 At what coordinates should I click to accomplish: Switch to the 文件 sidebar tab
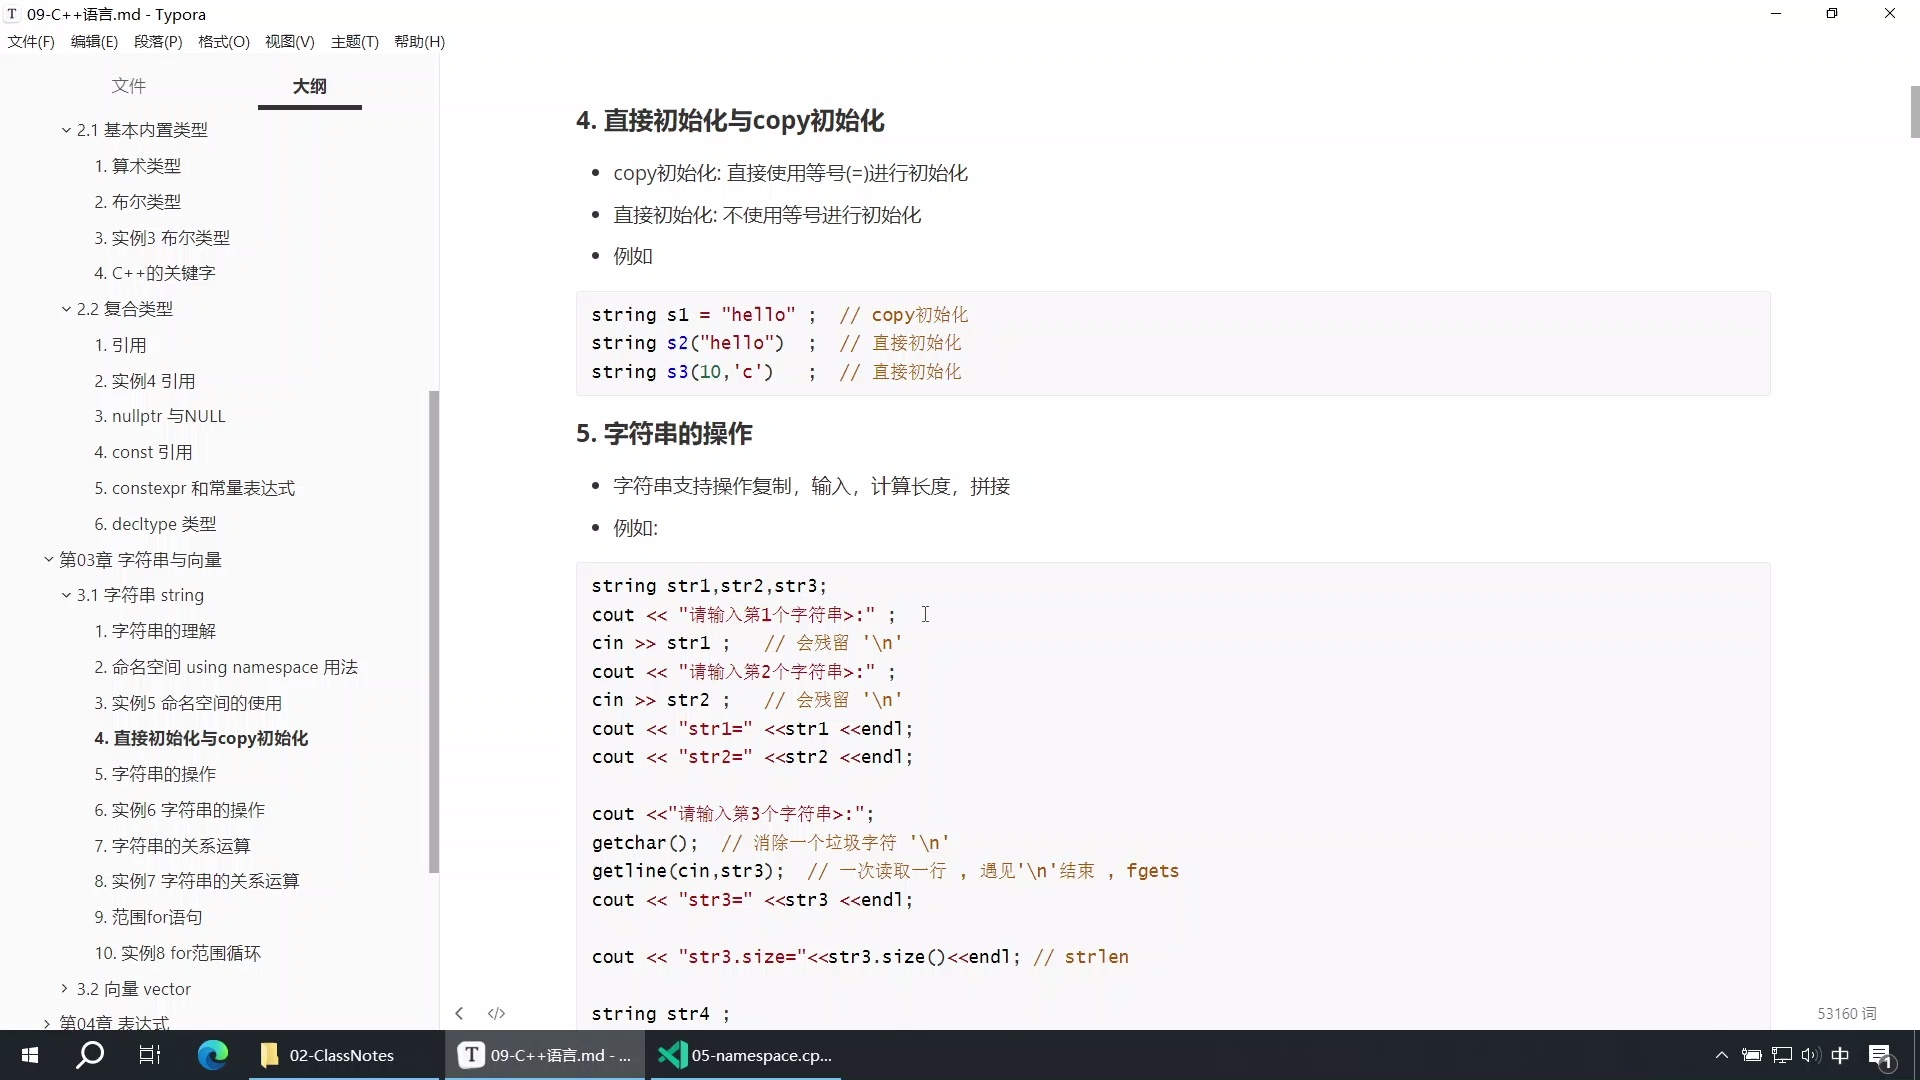(x=128, y=86)
